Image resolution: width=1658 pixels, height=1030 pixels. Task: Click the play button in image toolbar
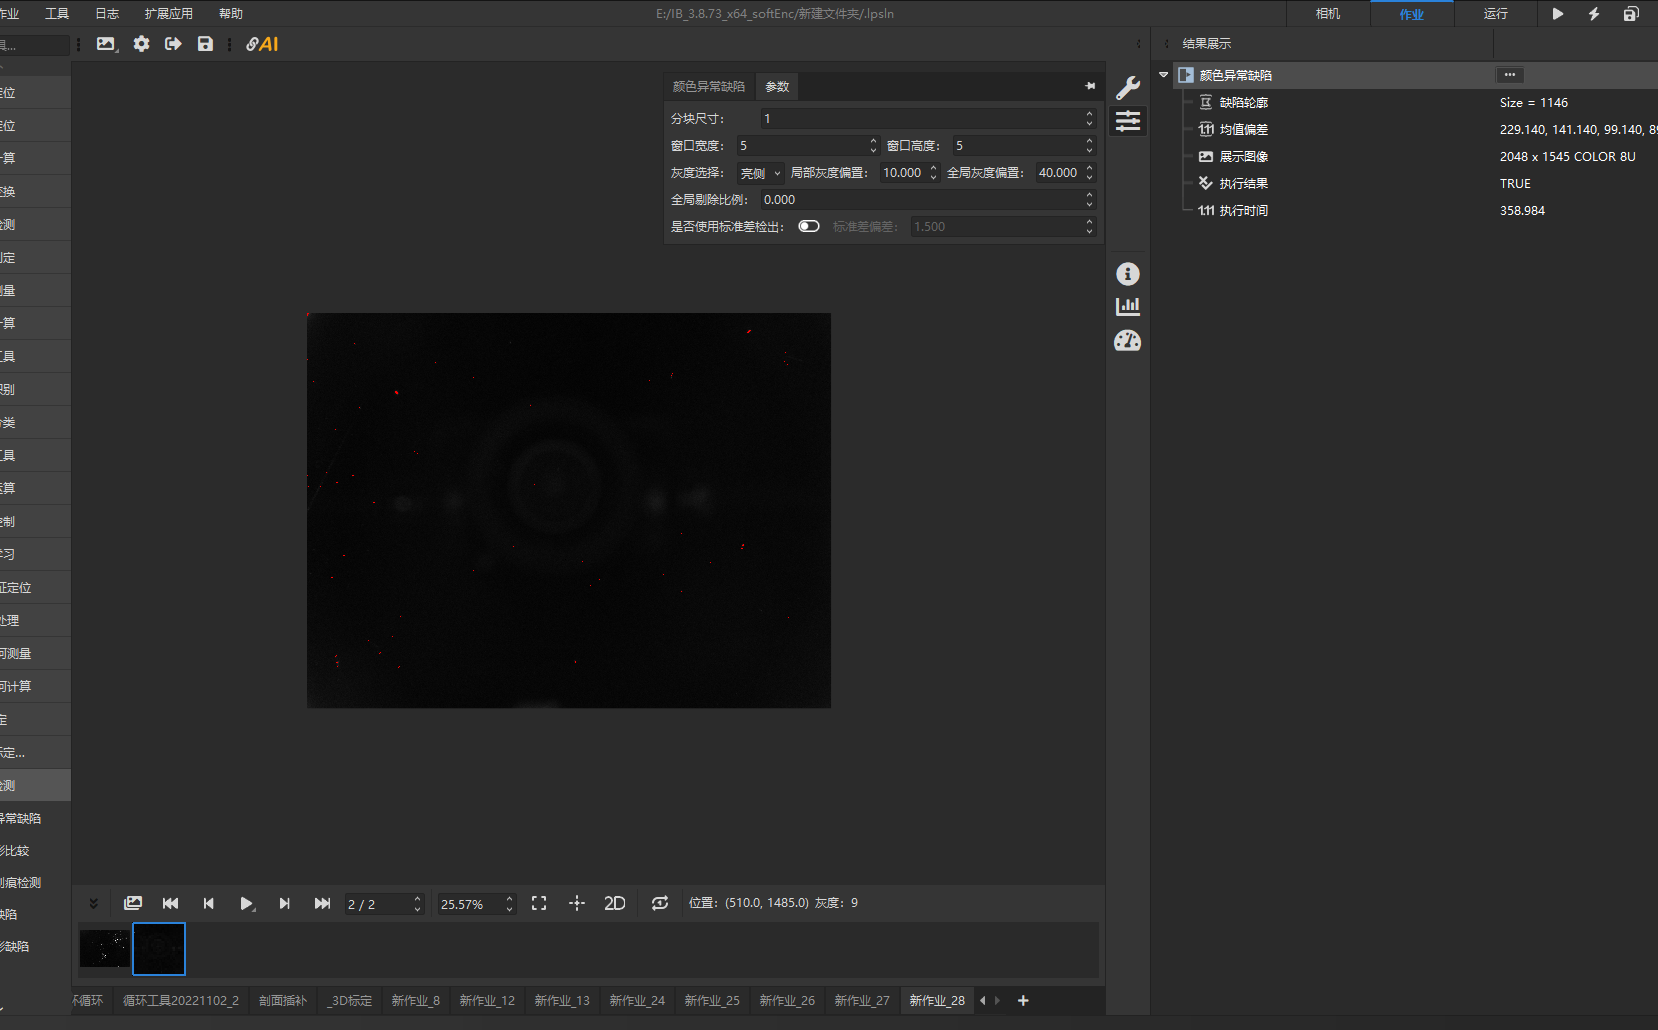coord(246,903)
